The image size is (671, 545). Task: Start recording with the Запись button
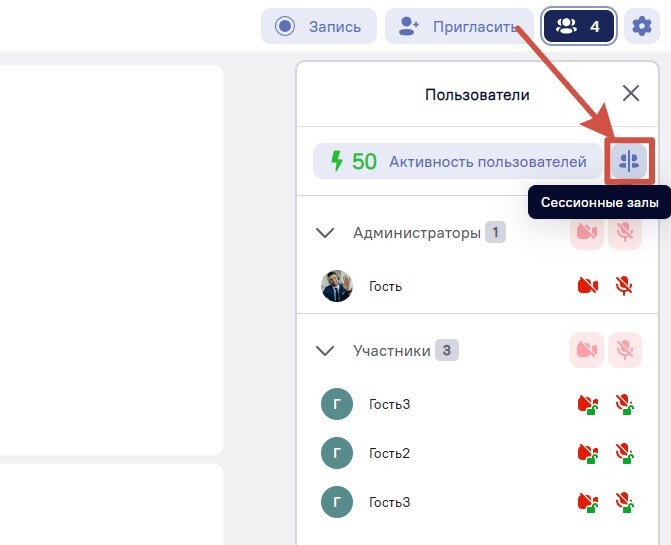click(x=319, y=26)
